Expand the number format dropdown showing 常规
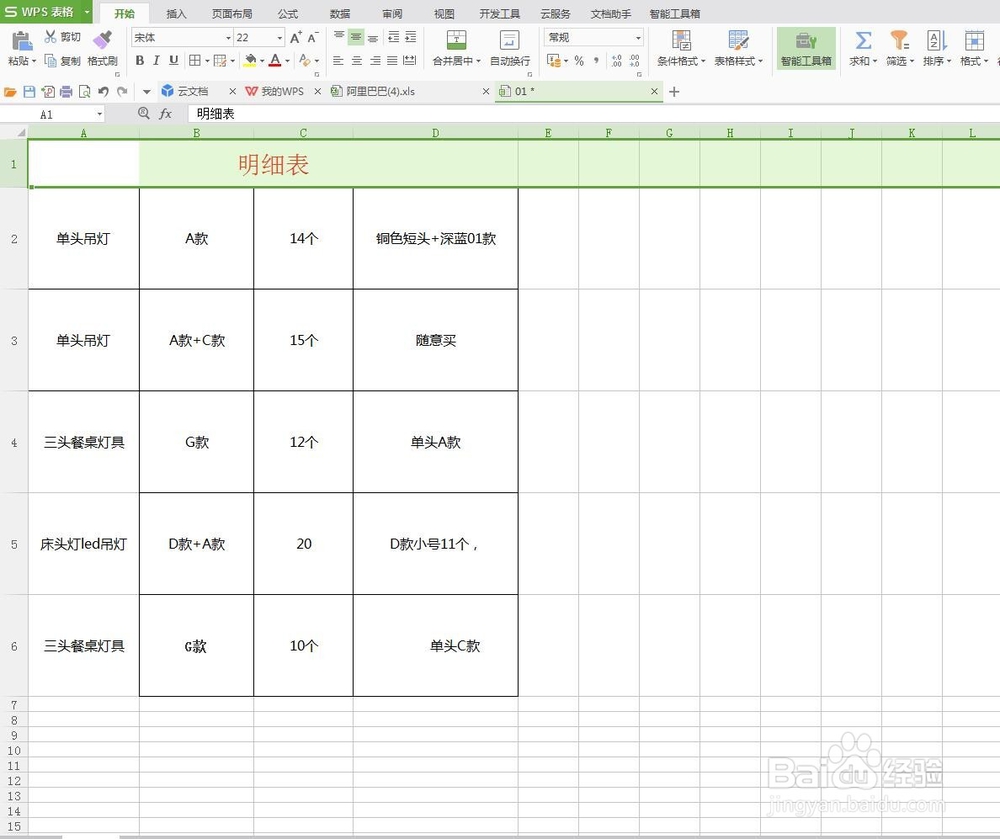The height and width of the screenshot is (839, 1000). tap(636, 37)
